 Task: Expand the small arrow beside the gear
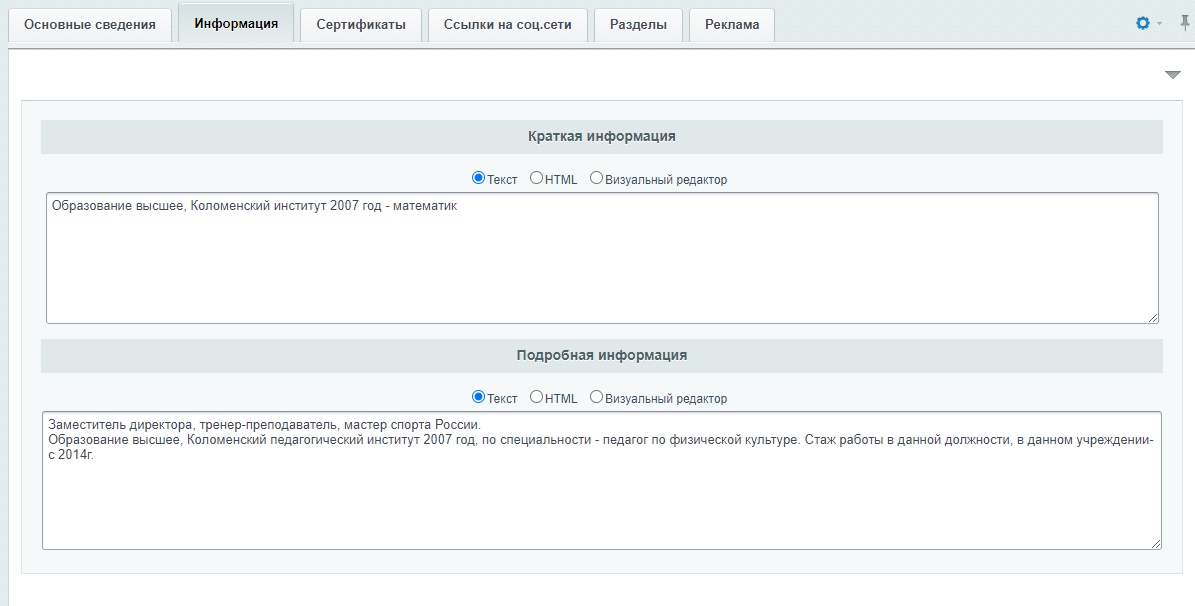[1159, 24]
